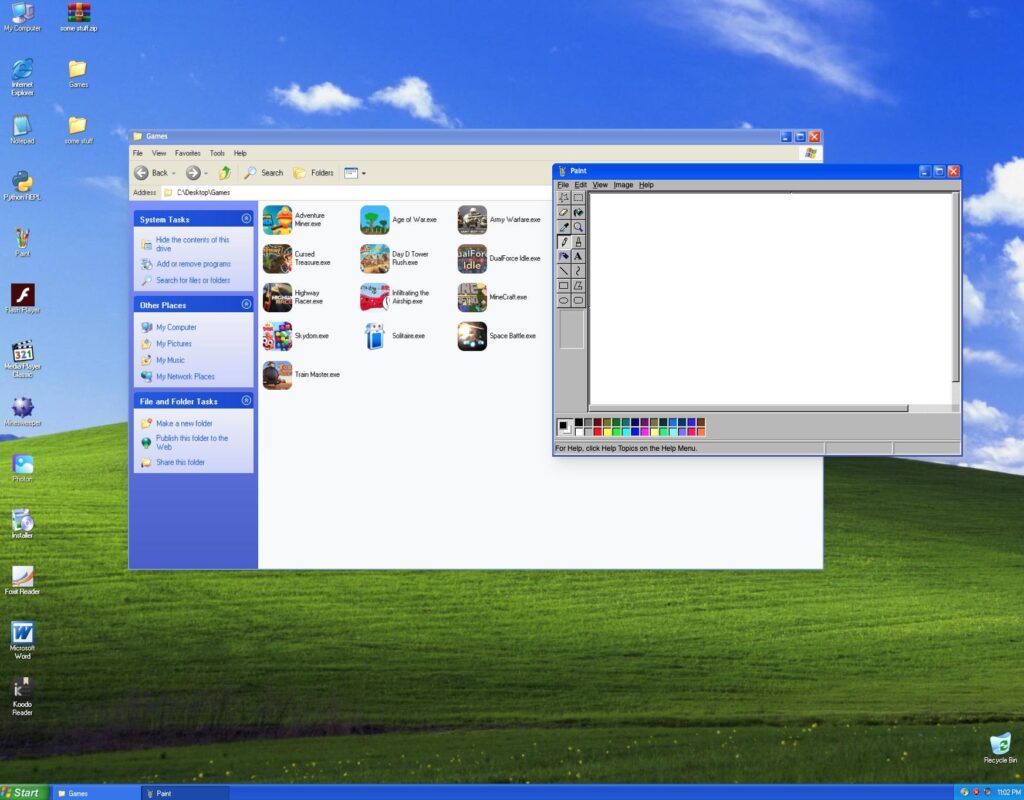
Task: Pick the yellow color swatch in palette
Action: [x=607, y=432]
